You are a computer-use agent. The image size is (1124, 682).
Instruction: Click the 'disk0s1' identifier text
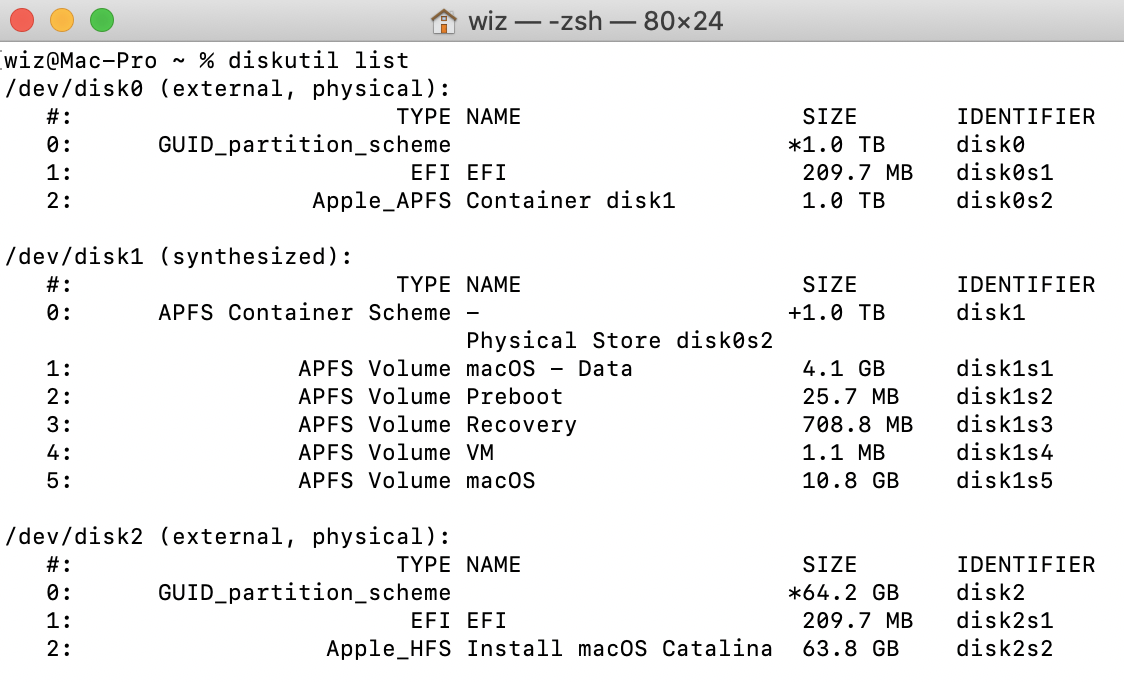tap(1004, 173)
